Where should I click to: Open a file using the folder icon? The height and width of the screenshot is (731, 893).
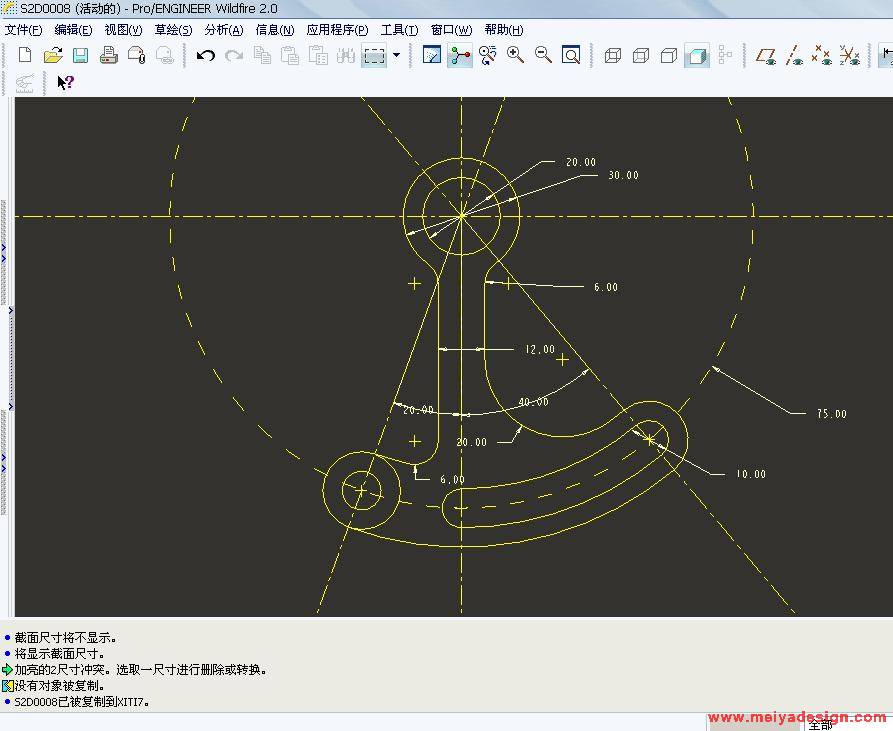tap(53, 55)
